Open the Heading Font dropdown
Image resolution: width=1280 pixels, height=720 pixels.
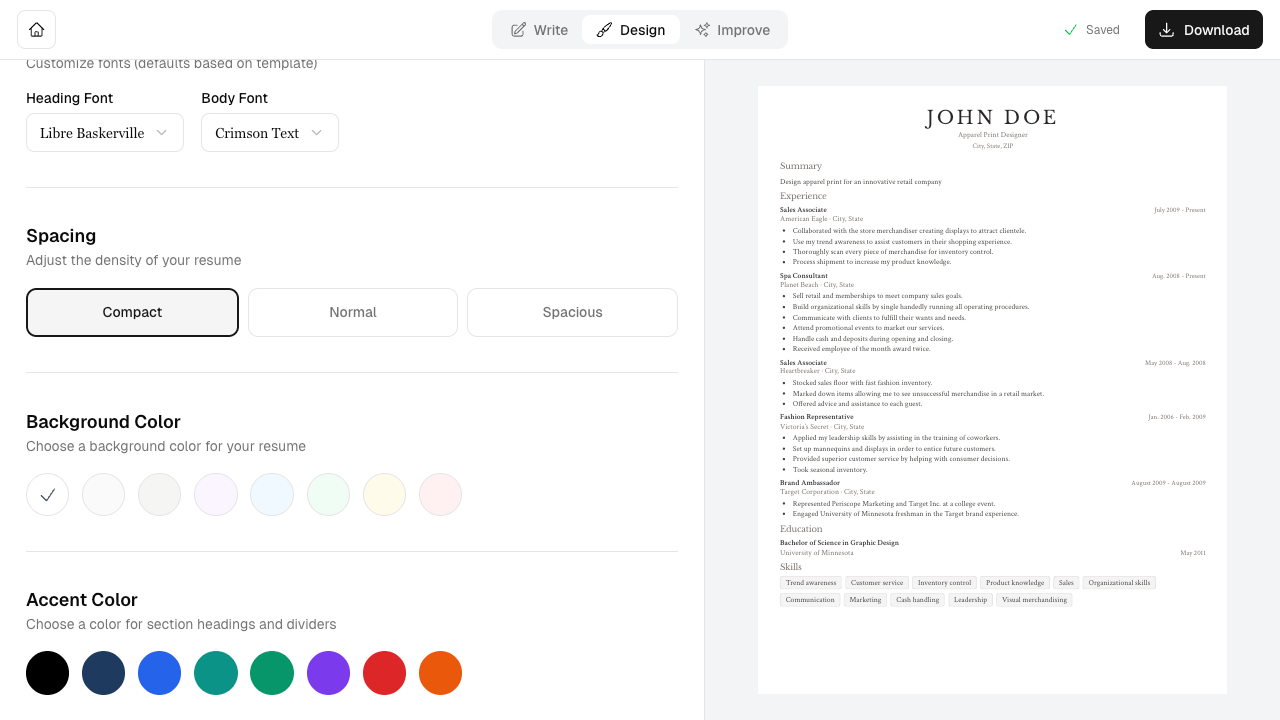coord(105,133)
